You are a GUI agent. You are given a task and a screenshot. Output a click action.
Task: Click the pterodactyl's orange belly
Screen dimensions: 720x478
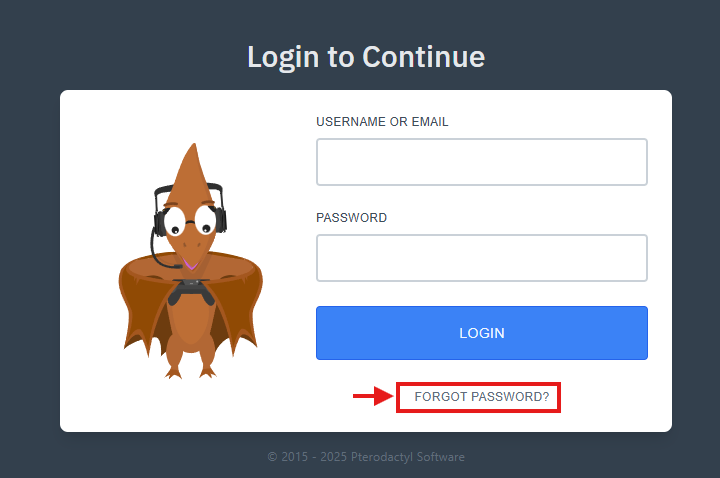(x=190, y=321)
